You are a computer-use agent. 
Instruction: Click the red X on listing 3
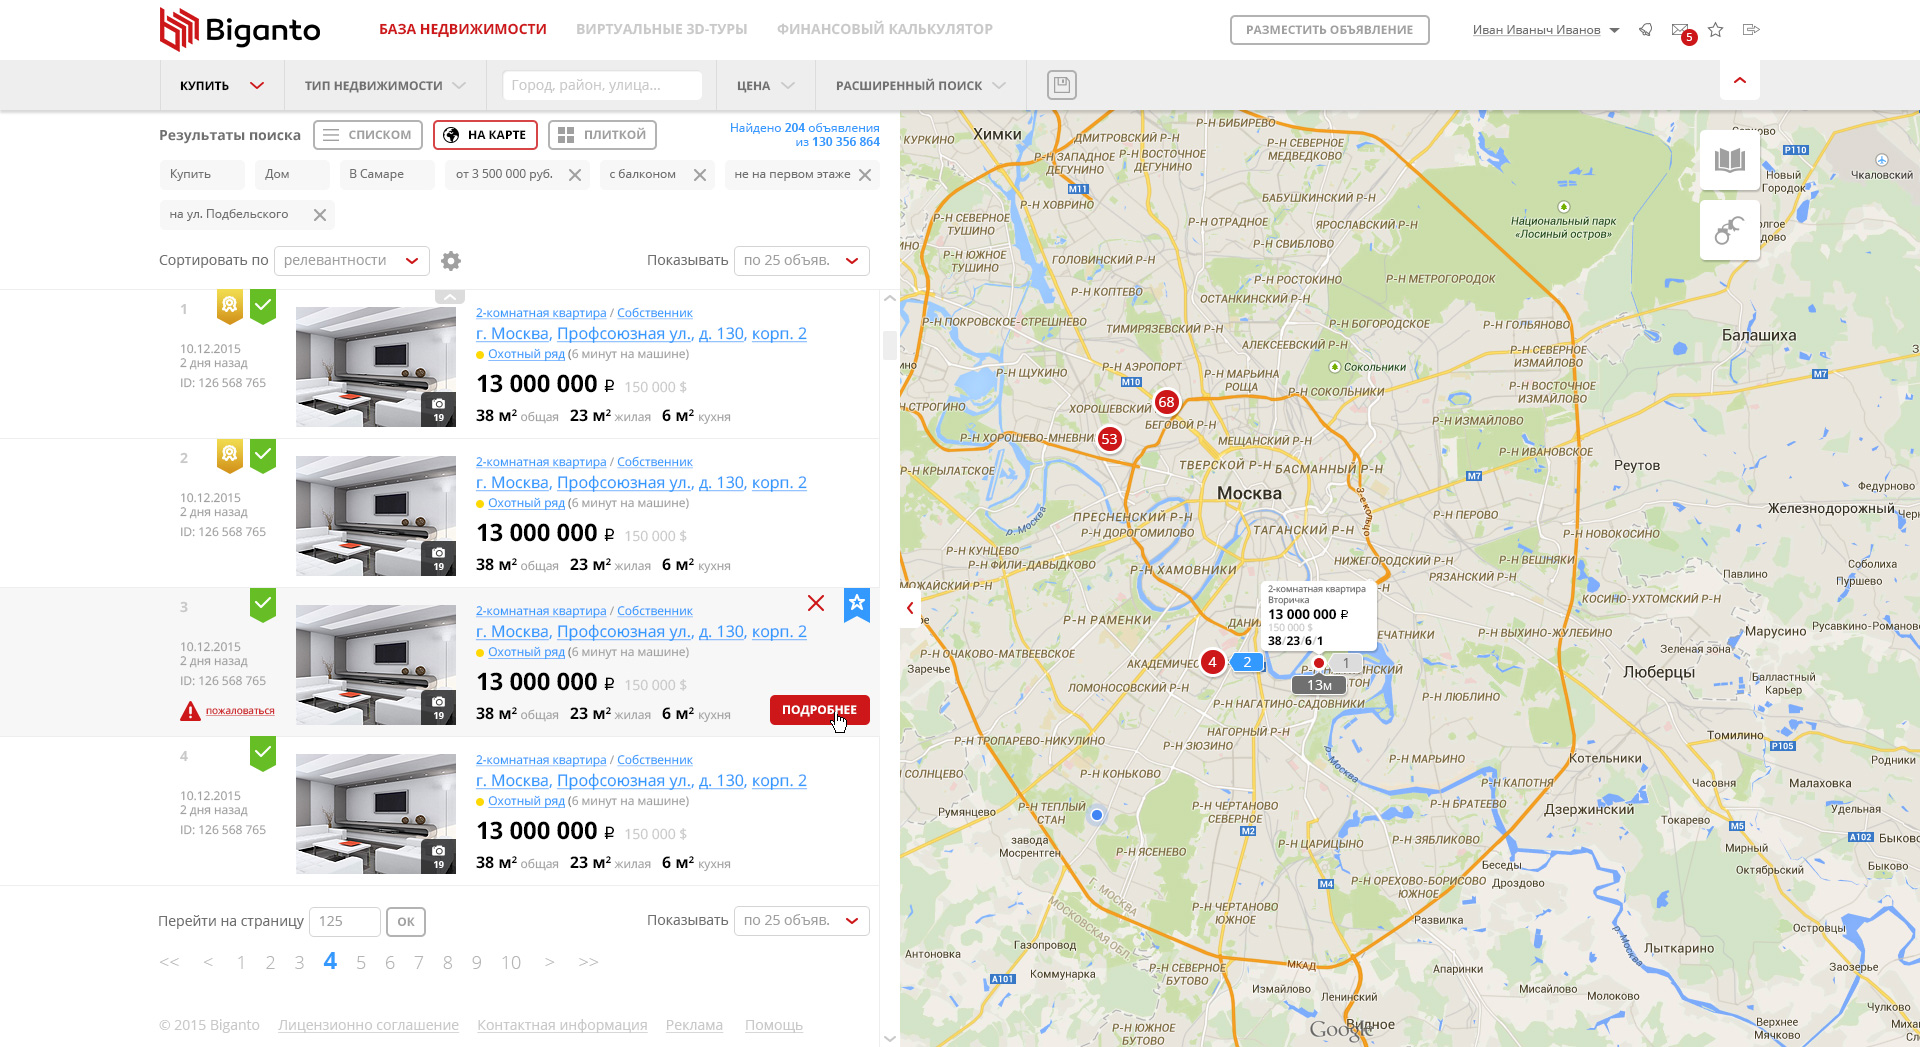click(816, 603)
